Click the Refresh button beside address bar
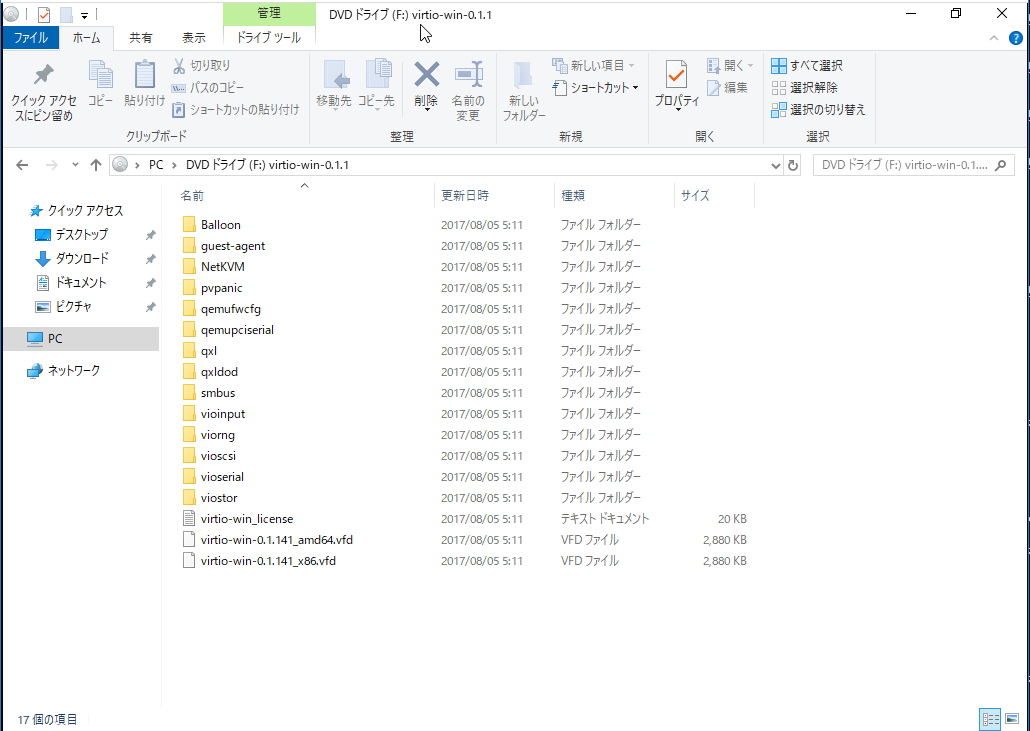This screenshot has width=1030, height=731. 793,166
